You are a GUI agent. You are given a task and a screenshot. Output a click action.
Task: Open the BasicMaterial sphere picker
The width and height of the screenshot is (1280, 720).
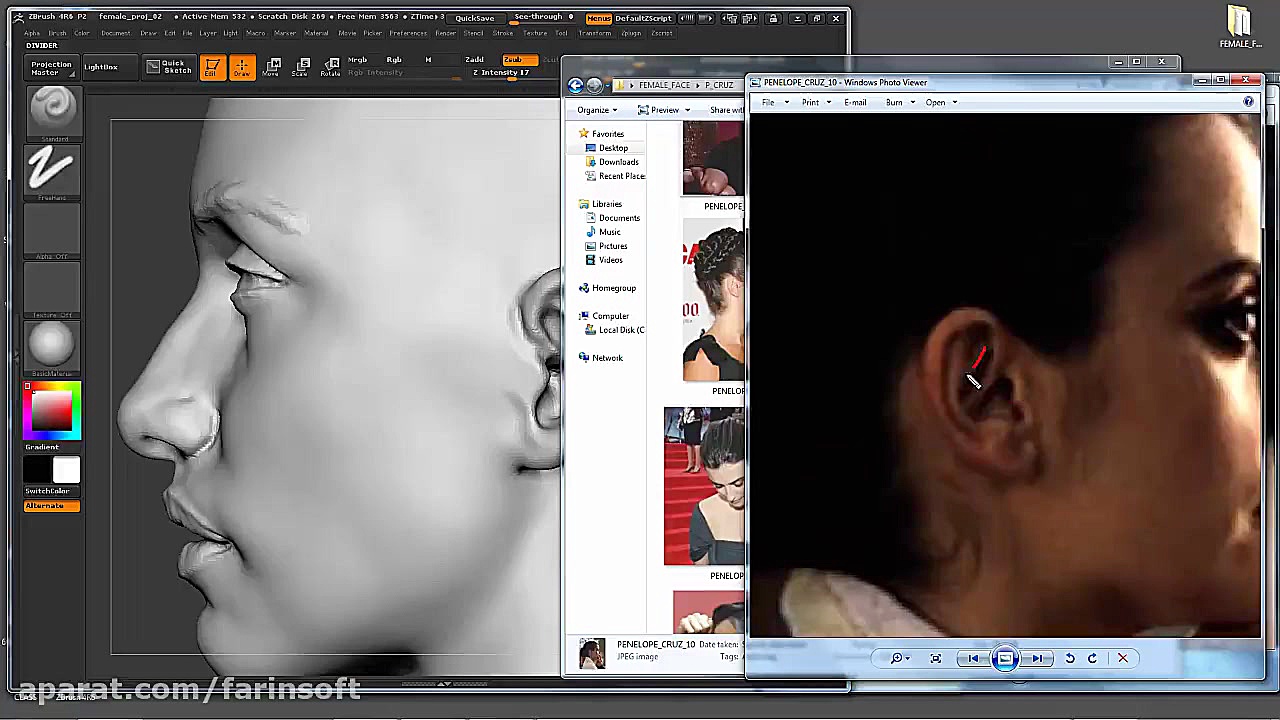pyautogui.click(x=52, y=349)
